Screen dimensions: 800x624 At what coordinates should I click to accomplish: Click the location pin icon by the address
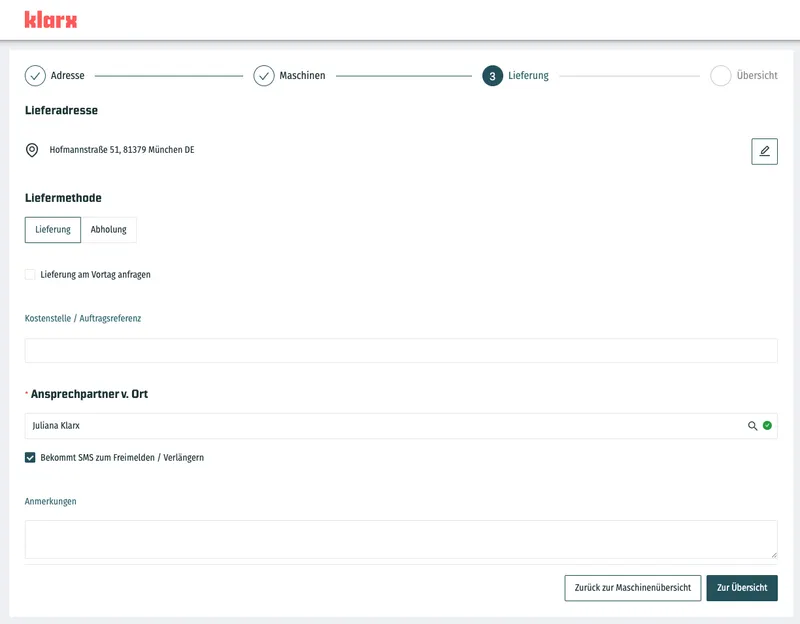point(32,150)
